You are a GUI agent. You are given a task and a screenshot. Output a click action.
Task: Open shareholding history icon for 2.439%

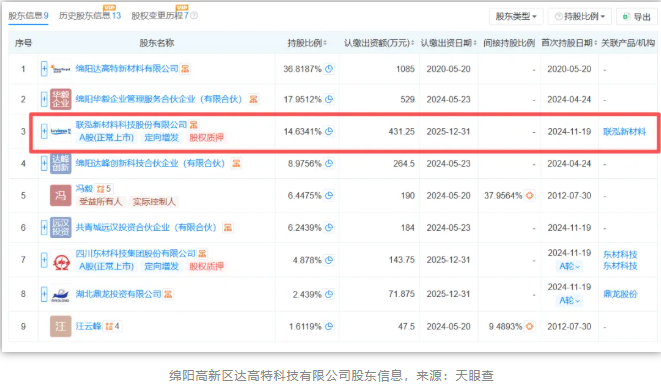[329, 294]
